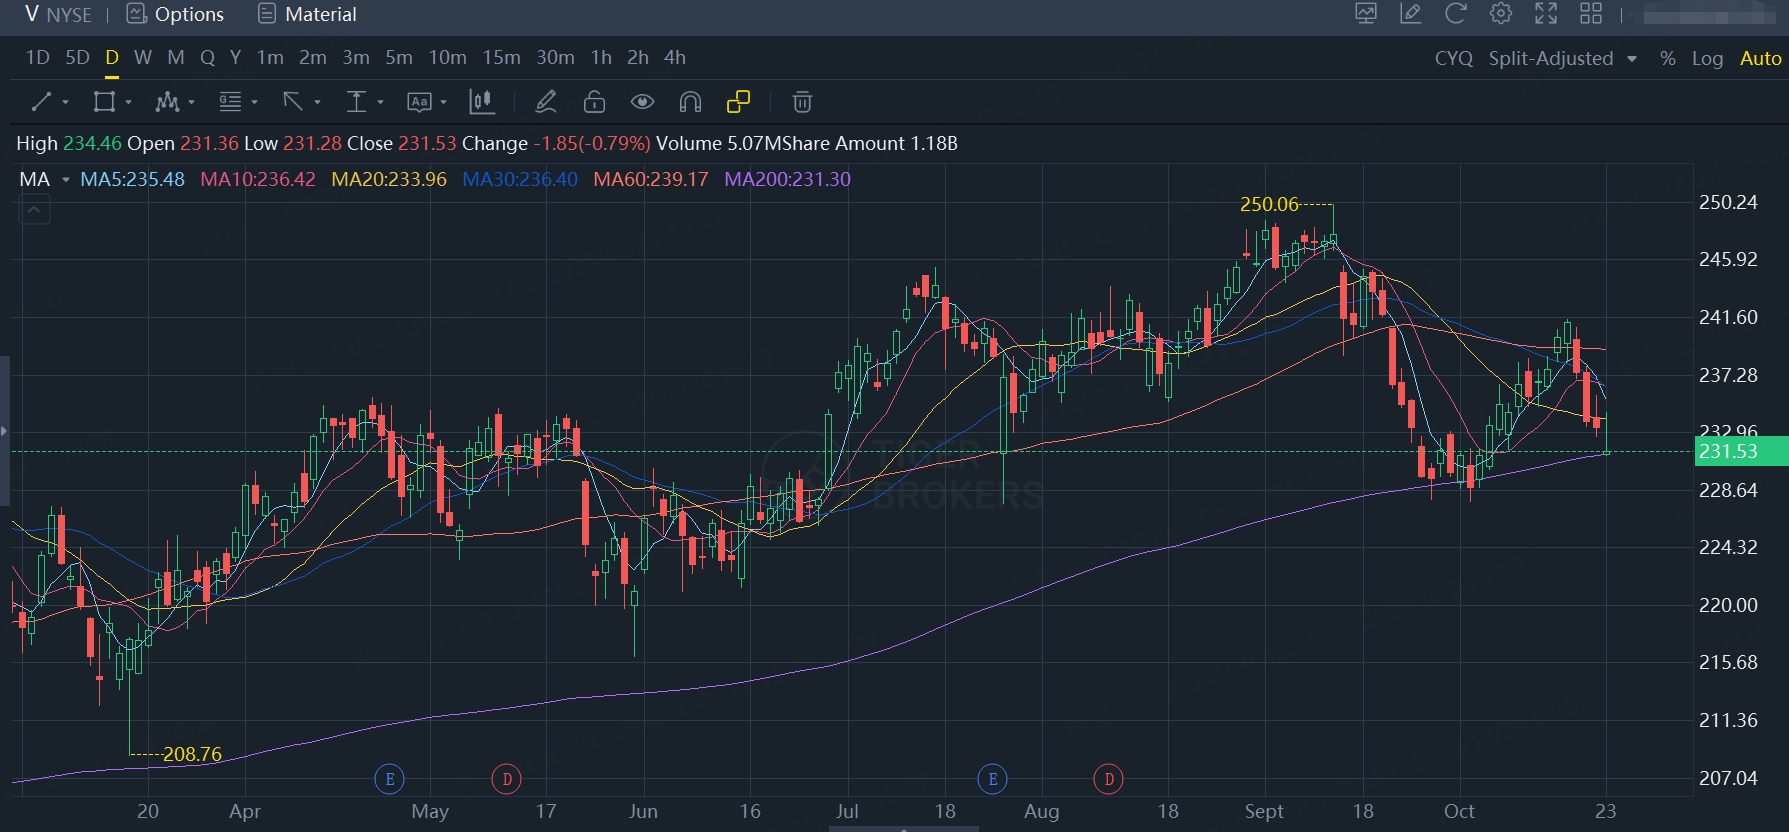Screen dimensions: 1789x832
Task: Select the line drawing tool
Action: click(x=41, y=102)
